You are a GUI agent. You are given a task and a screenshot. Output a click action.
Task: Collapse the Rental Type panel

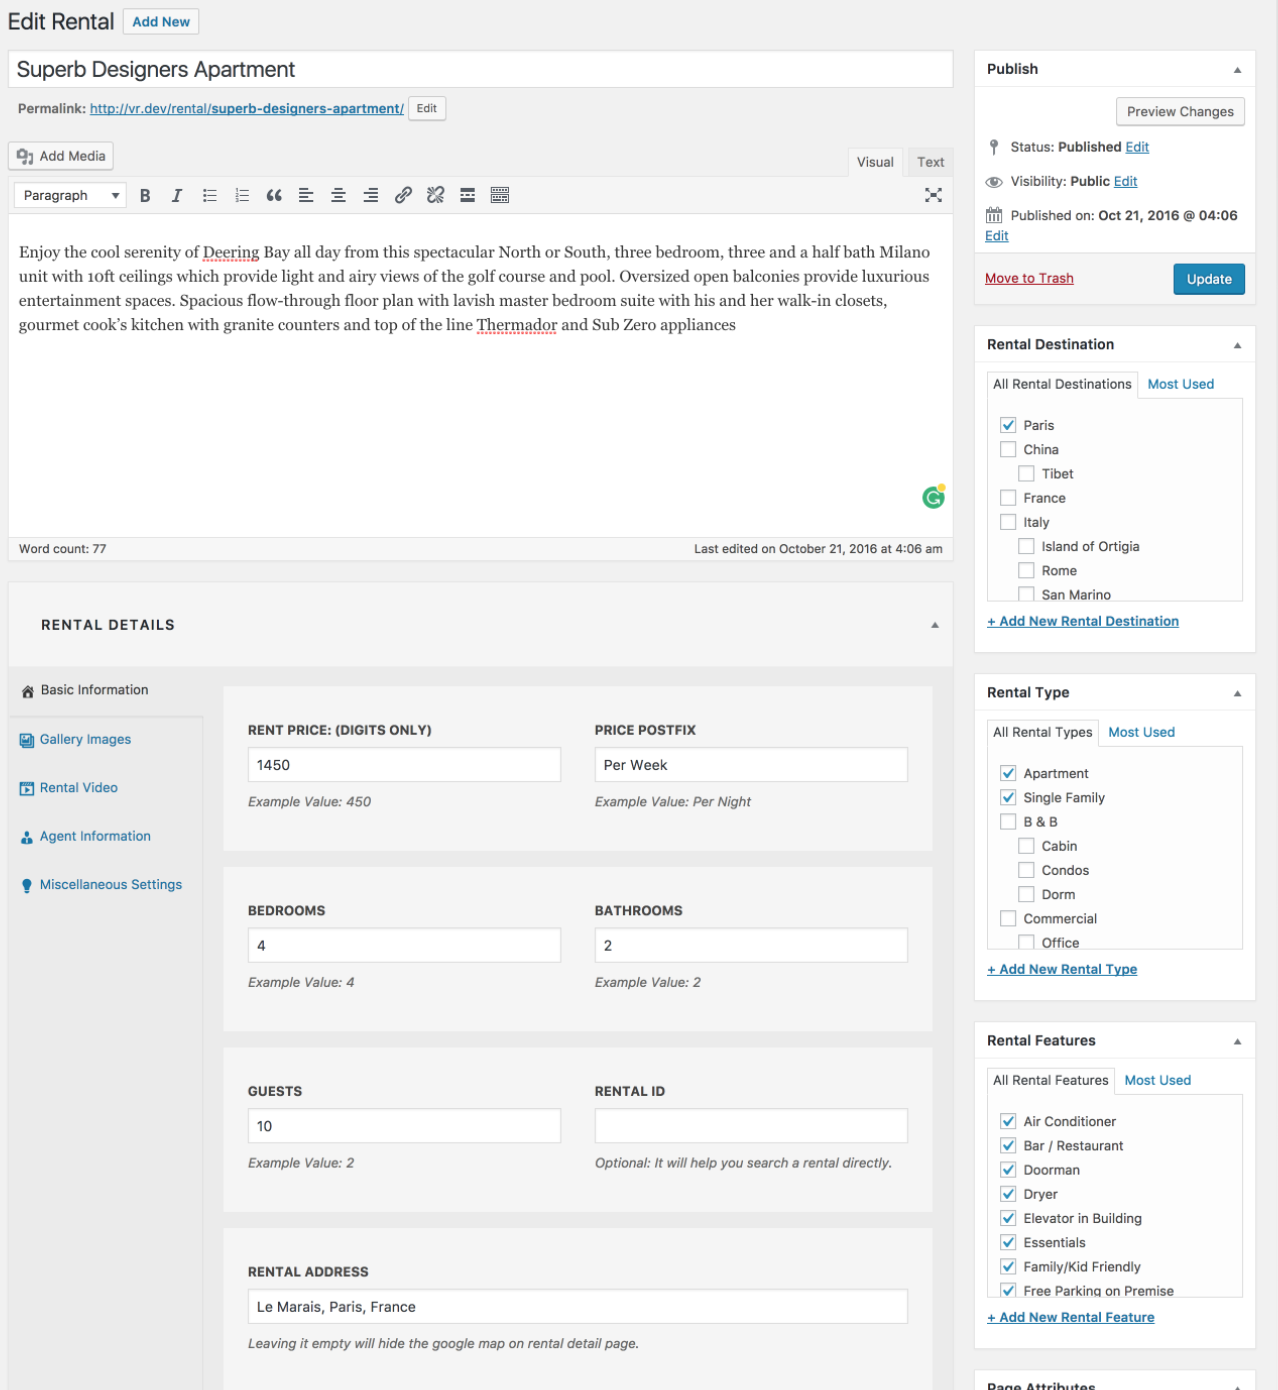[x=1237, y=693]
